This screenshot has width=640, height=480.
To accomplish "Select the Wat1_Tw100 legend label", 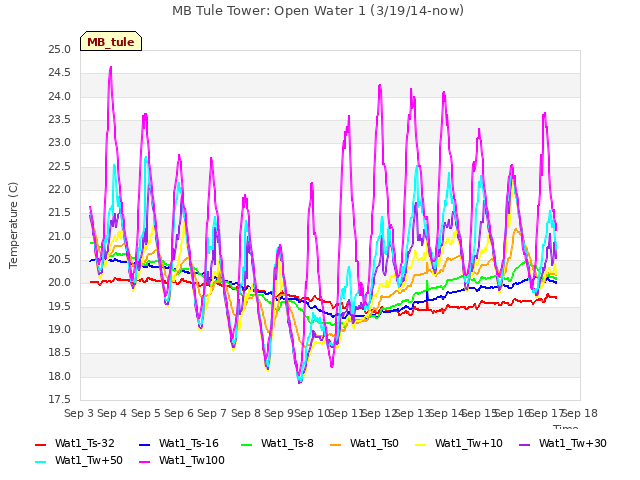I will click(x=192, y=460).
